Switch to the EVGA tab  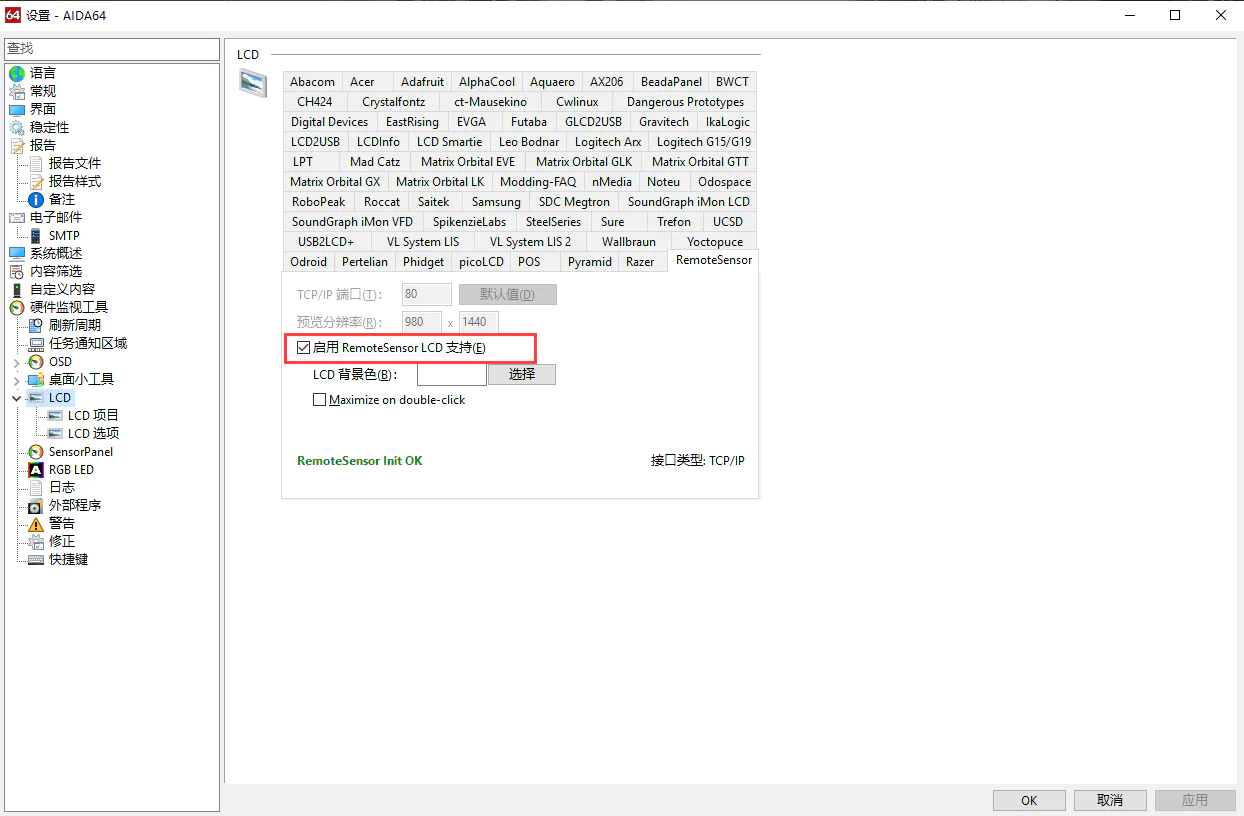471,122
